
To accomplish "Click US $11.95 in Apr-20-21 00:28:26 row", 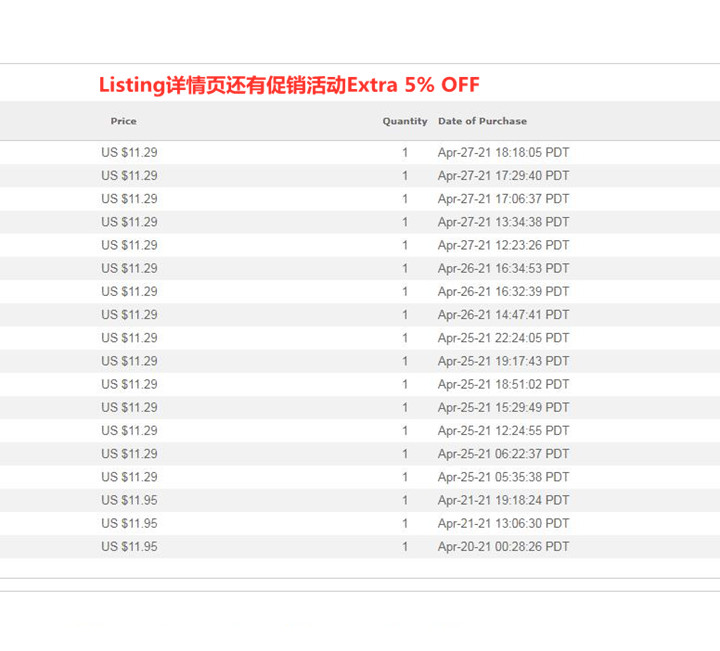I will point(129,547).
